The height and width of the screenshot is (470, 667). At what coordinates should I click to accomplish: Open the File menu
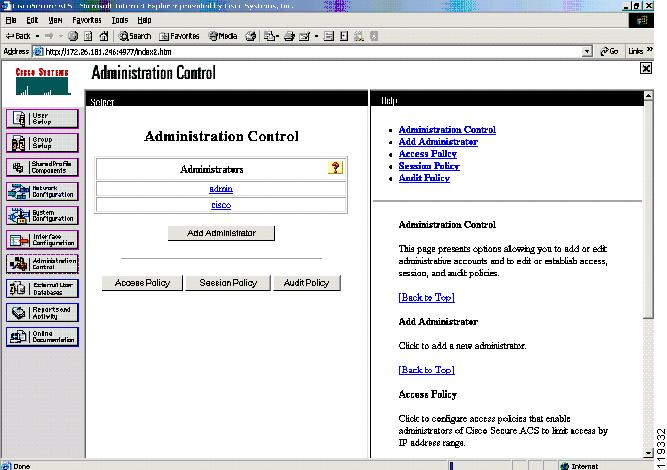coord(11,20)
